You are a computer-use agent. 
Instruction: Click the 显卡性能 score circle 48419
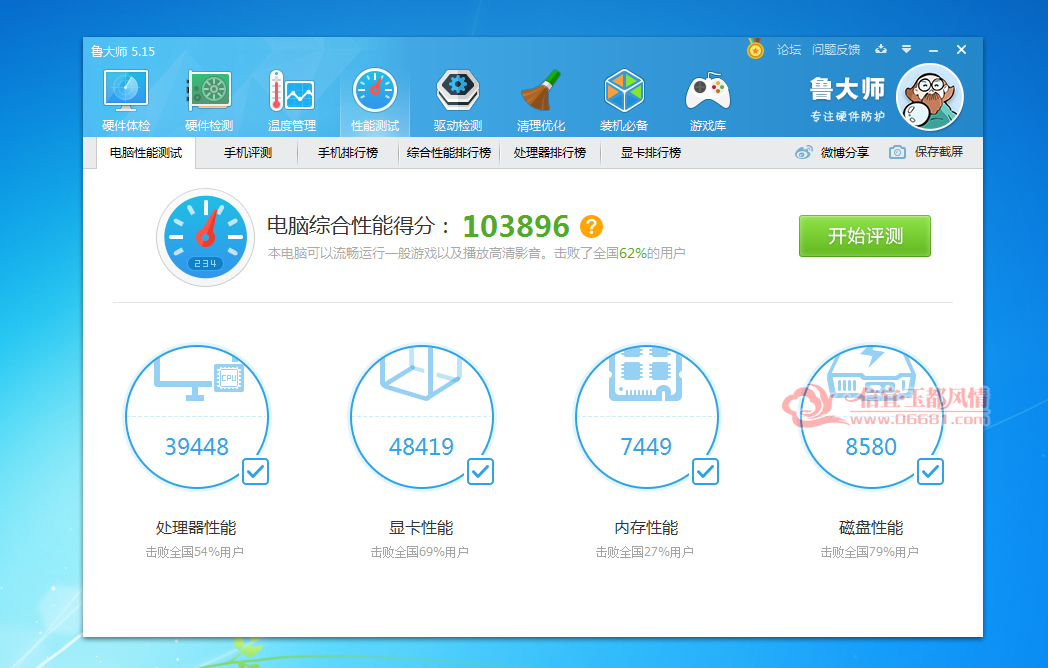[x=422, y=417]
